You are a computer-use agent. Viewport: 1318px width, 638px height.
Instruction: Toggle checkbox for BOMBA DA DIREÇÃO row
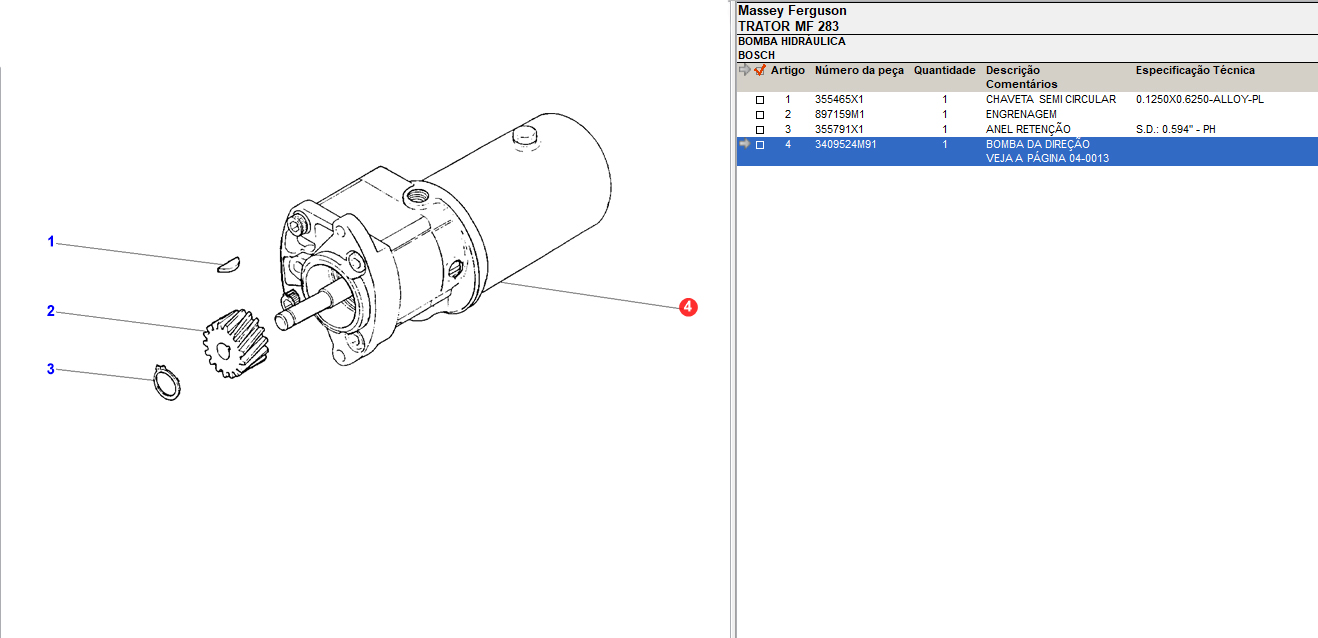760,145
